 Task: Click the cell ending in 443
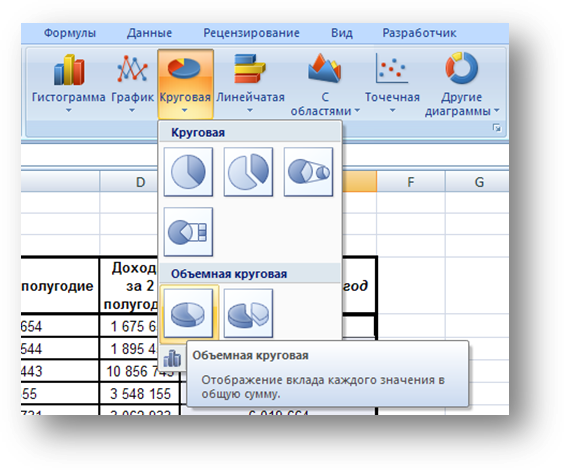tap(60, 371)
